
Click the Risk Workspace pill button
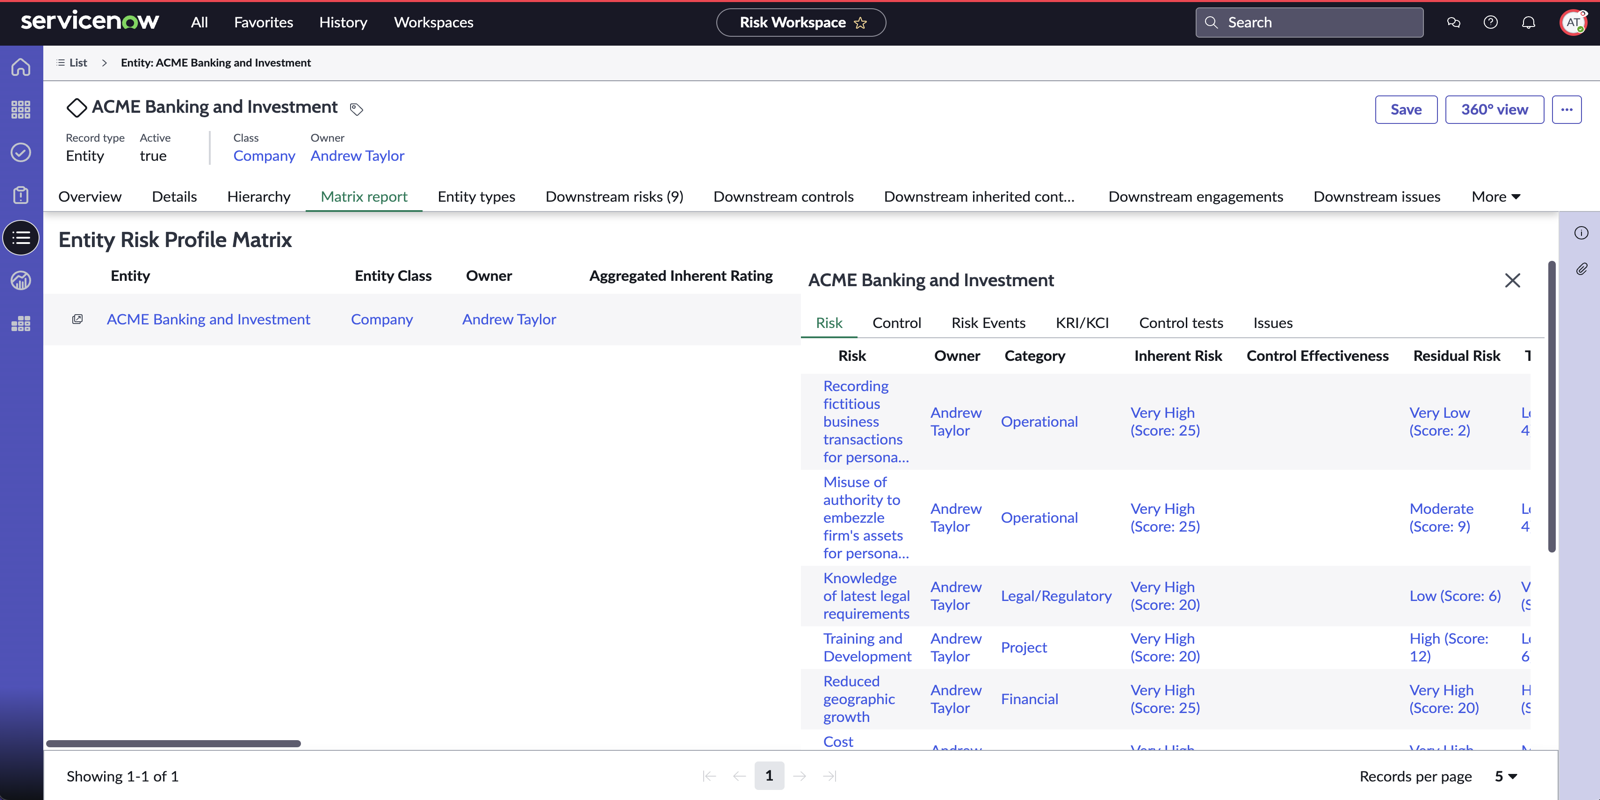[801, 23]
